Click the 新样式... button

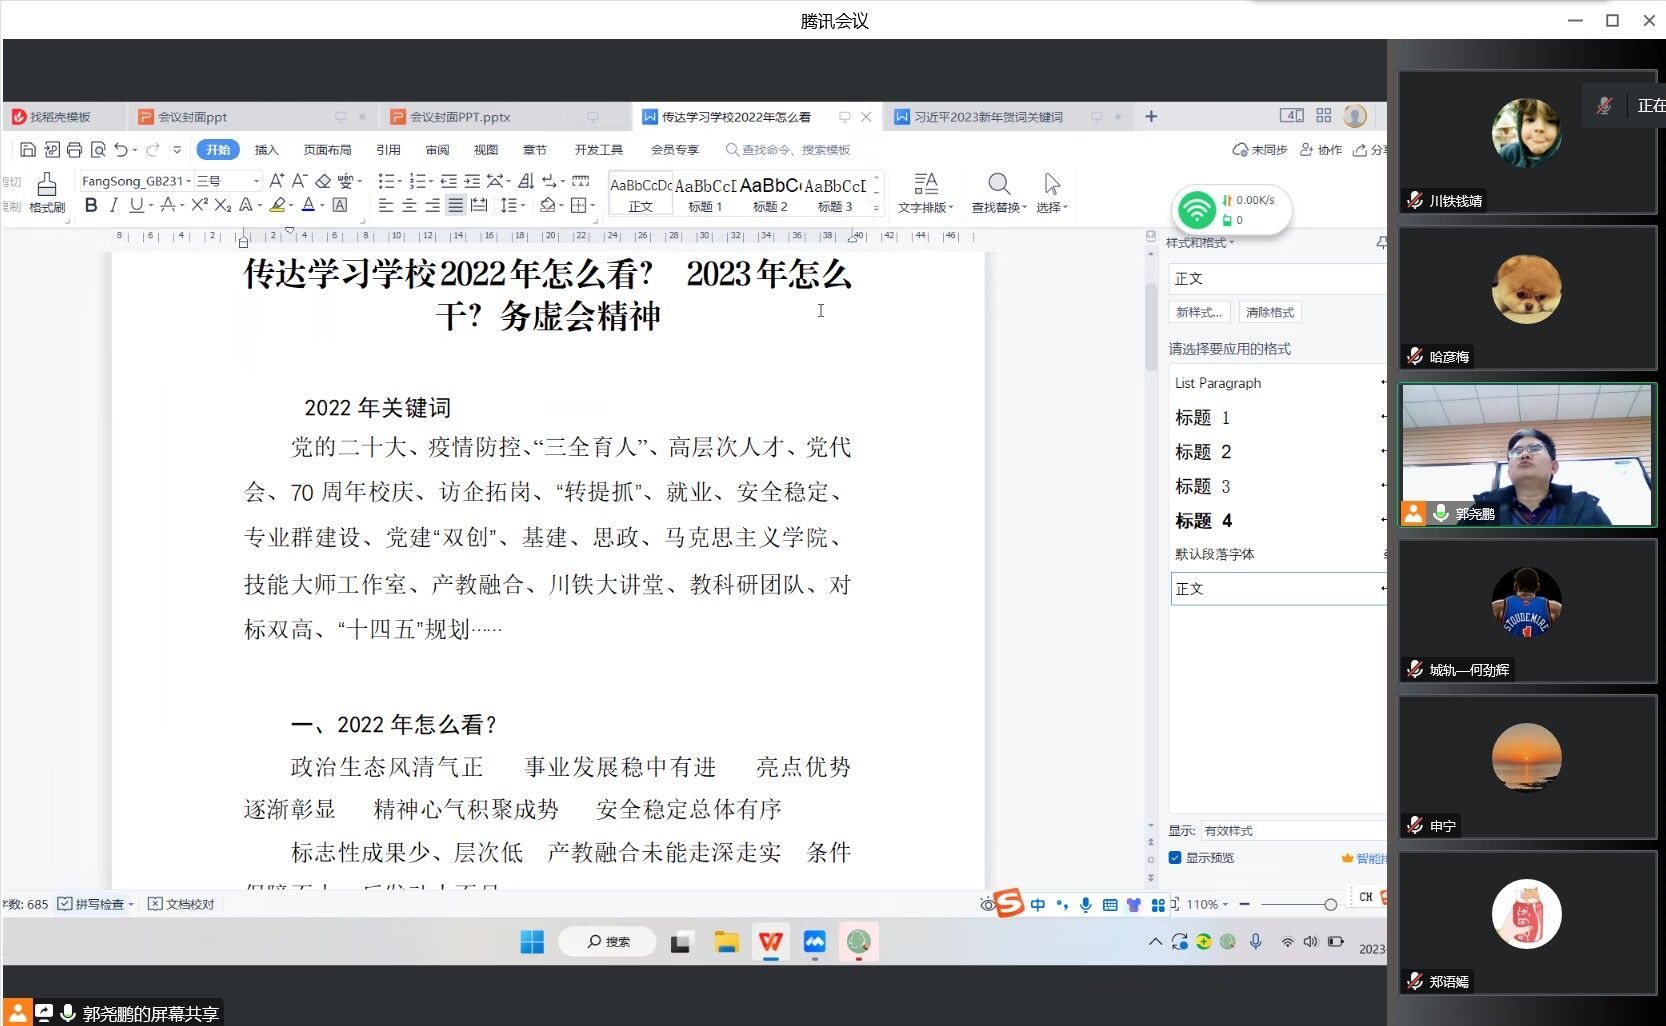1198,312
